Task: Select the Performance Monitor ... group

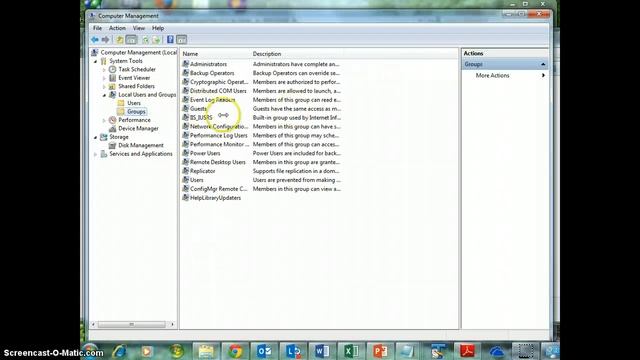Action: [x=219, y=144]
